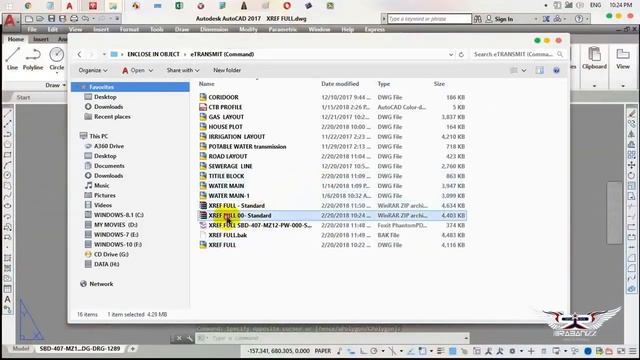
Task: Open CD Drive (G:) in navigation pane
Action: [111, 254]
